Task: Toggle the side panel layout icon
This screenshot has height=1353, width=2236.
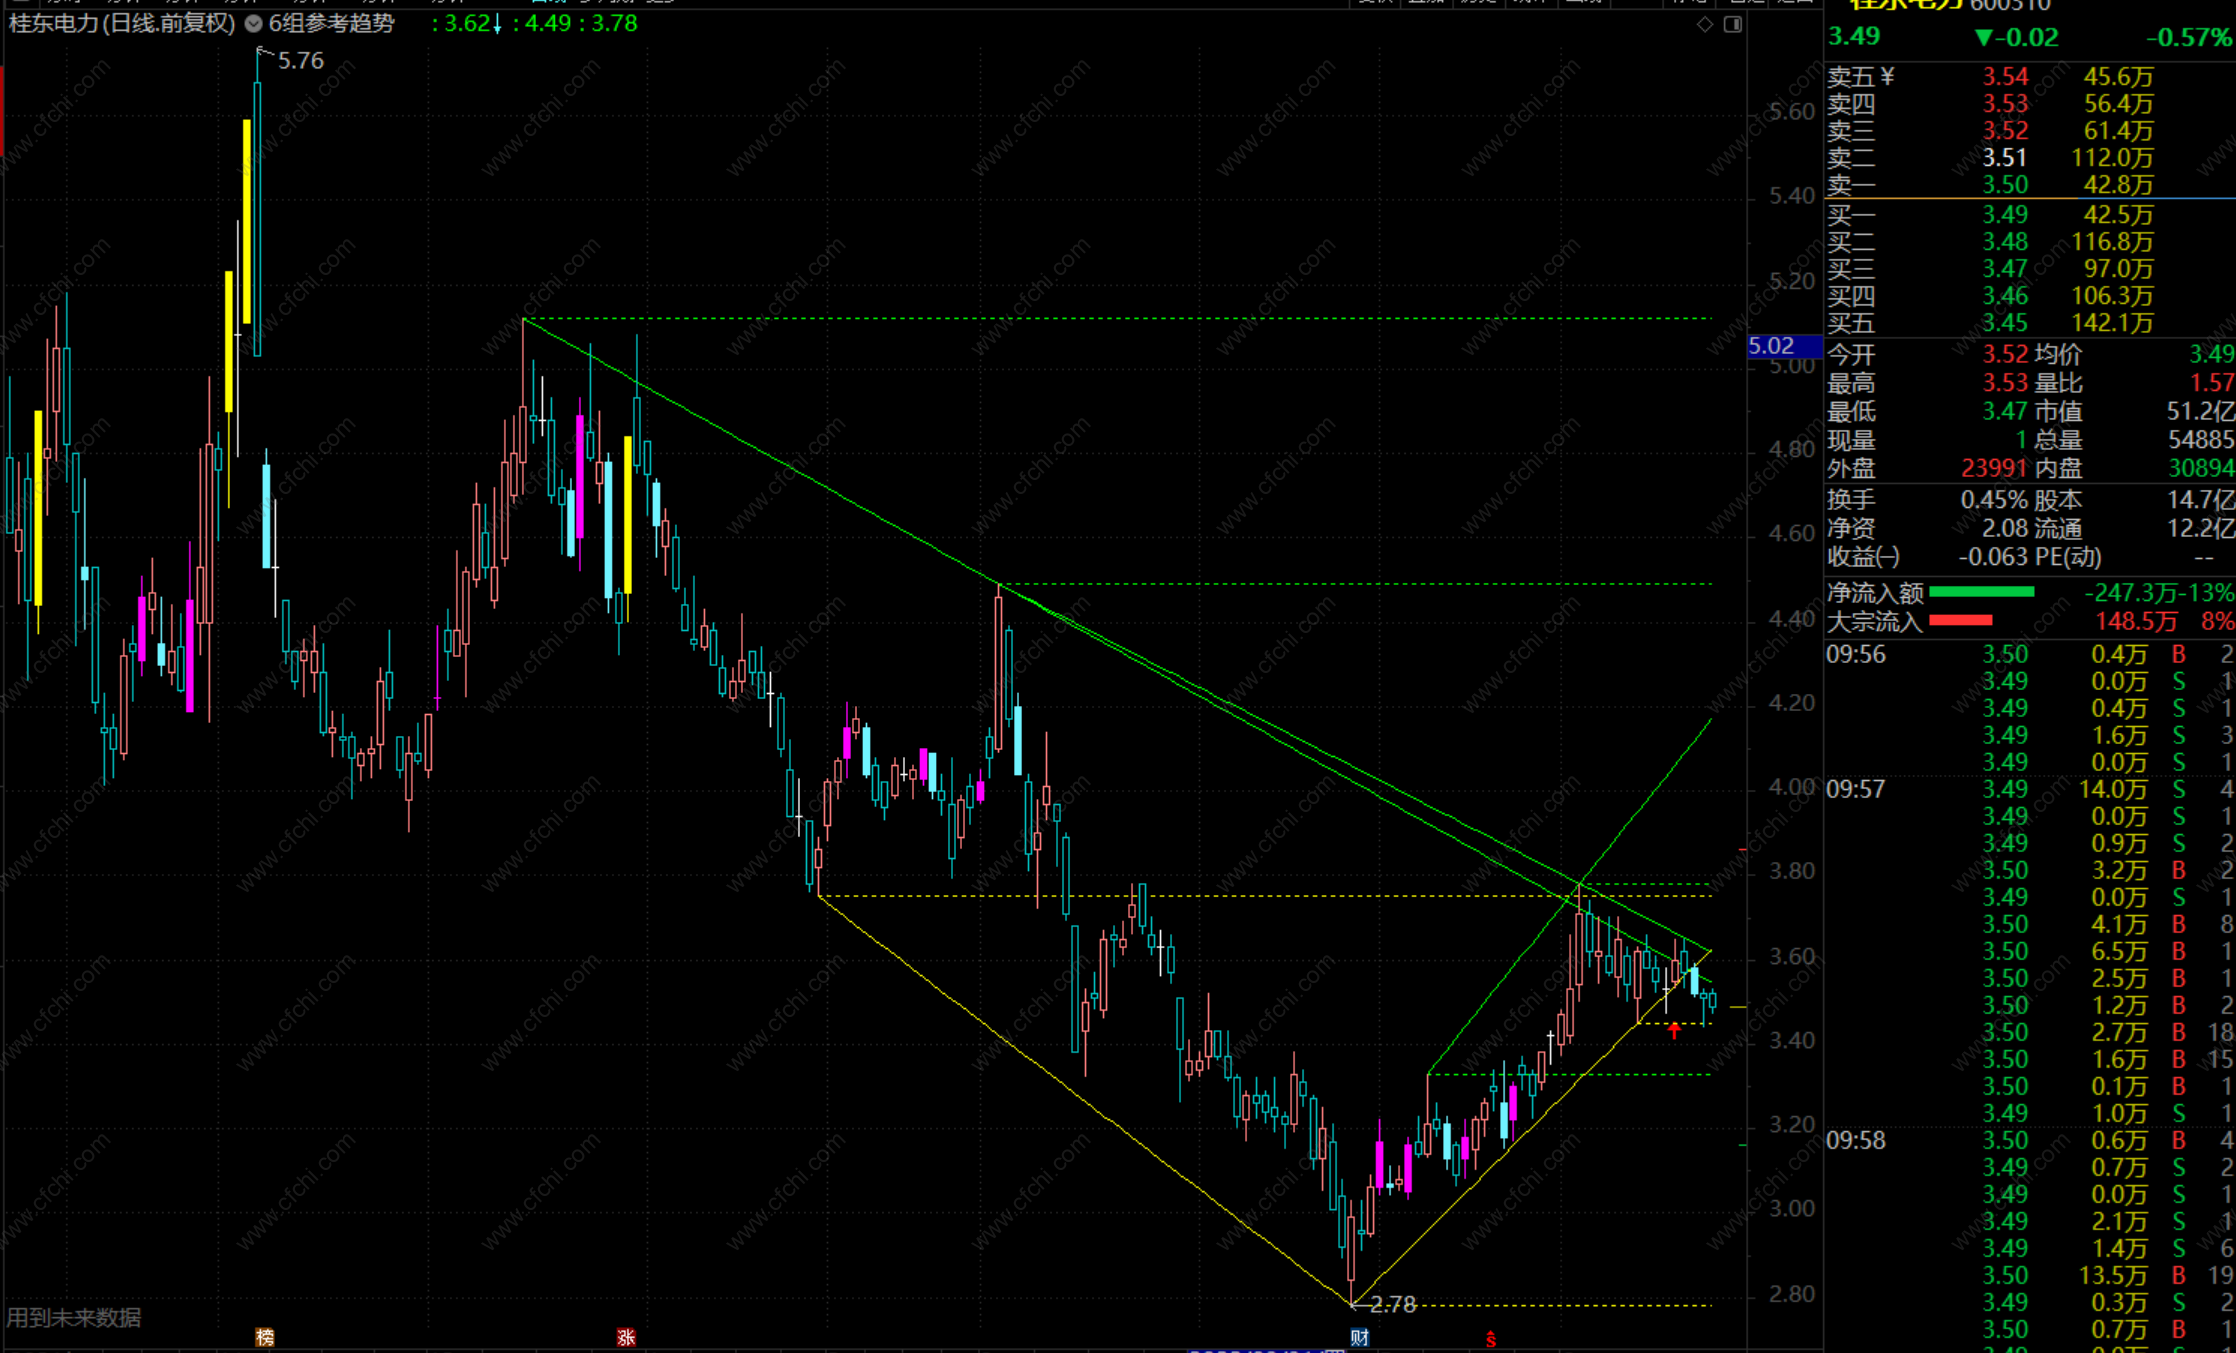Action: pos(1733,24)
